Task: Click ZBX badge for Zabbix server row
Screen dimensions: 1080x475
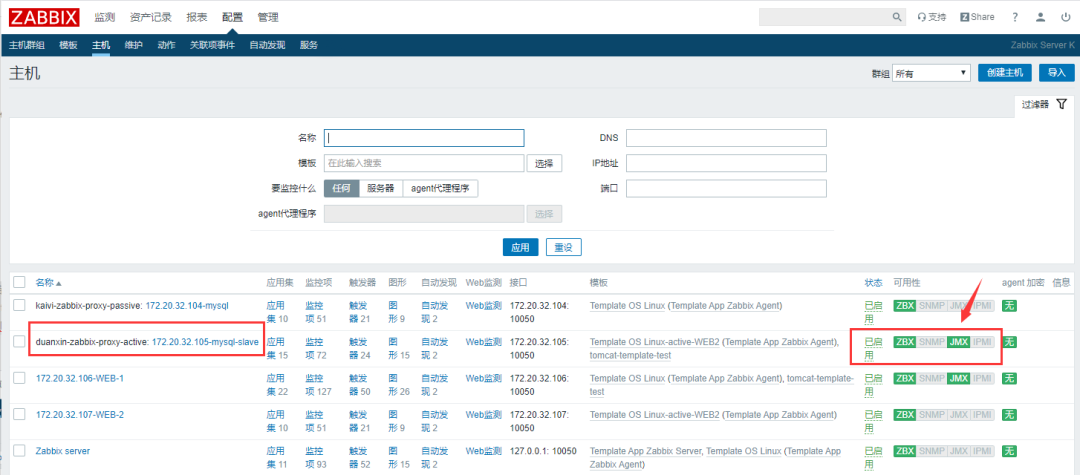Action: [x=904, y=451]
